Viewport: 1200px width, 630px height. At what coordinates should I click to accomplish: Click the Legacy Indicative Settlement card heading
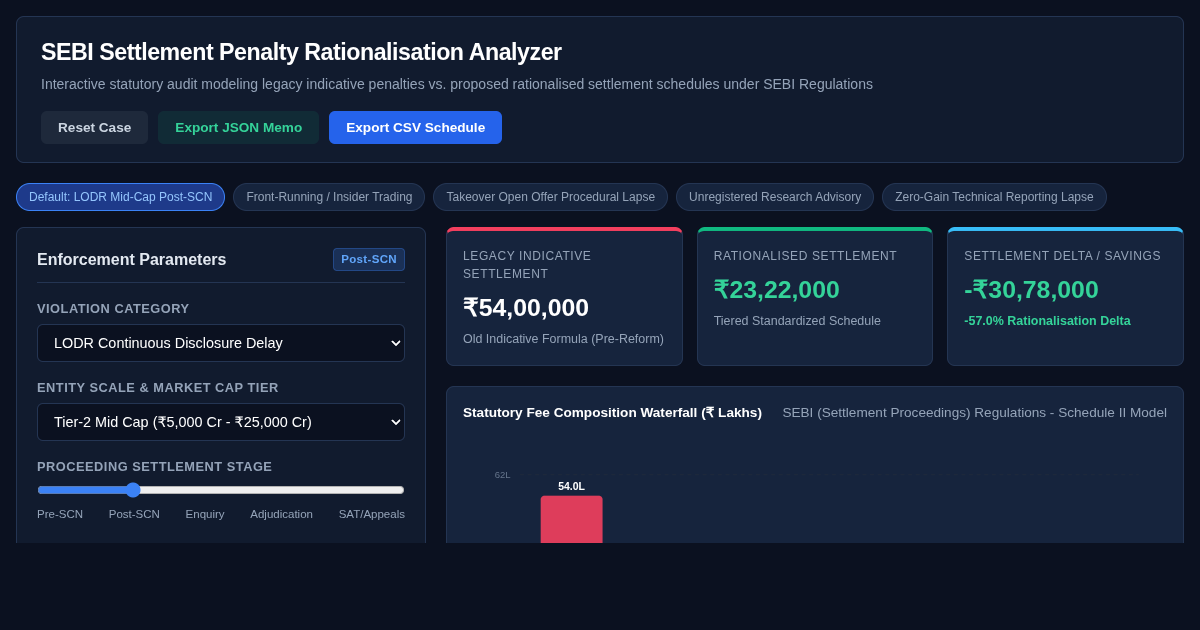(x=527, y=265)
